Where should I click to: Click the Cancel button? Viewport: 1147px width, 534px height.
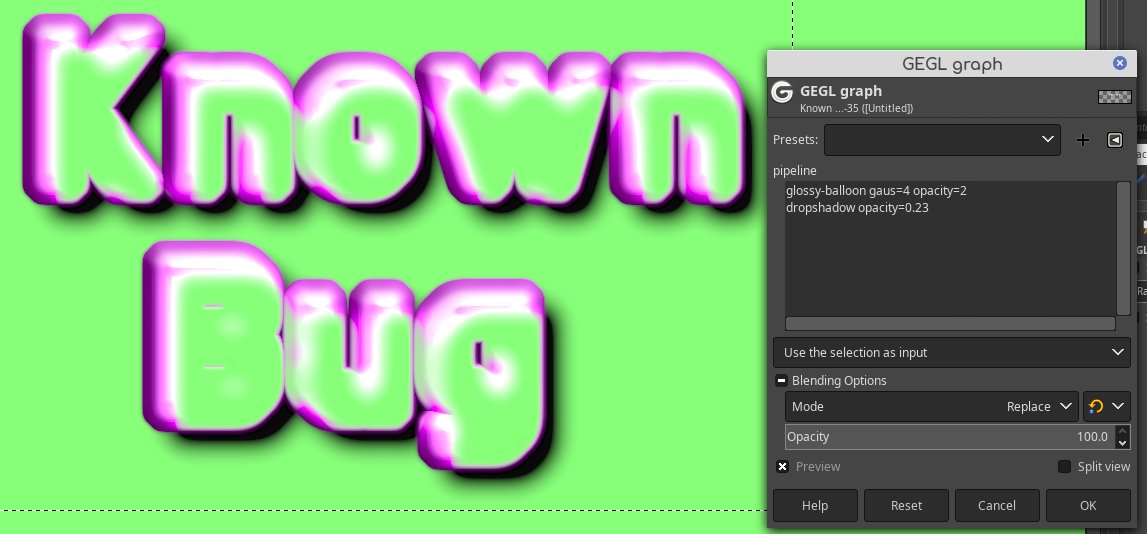tap(997, 505)
